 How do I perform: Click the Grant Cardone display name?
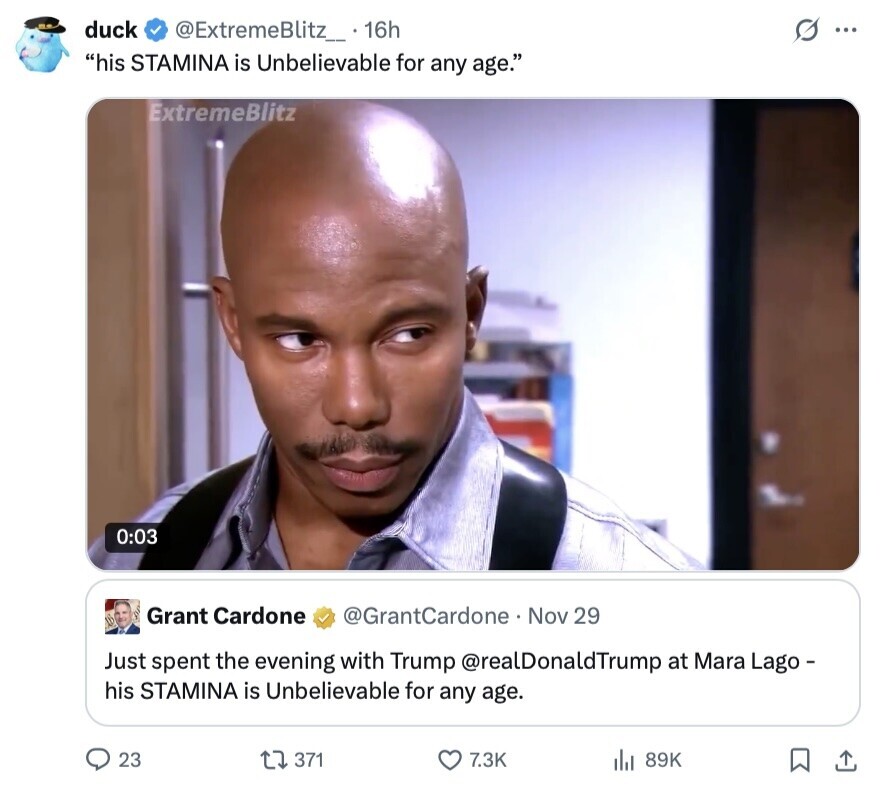[226, 616]
